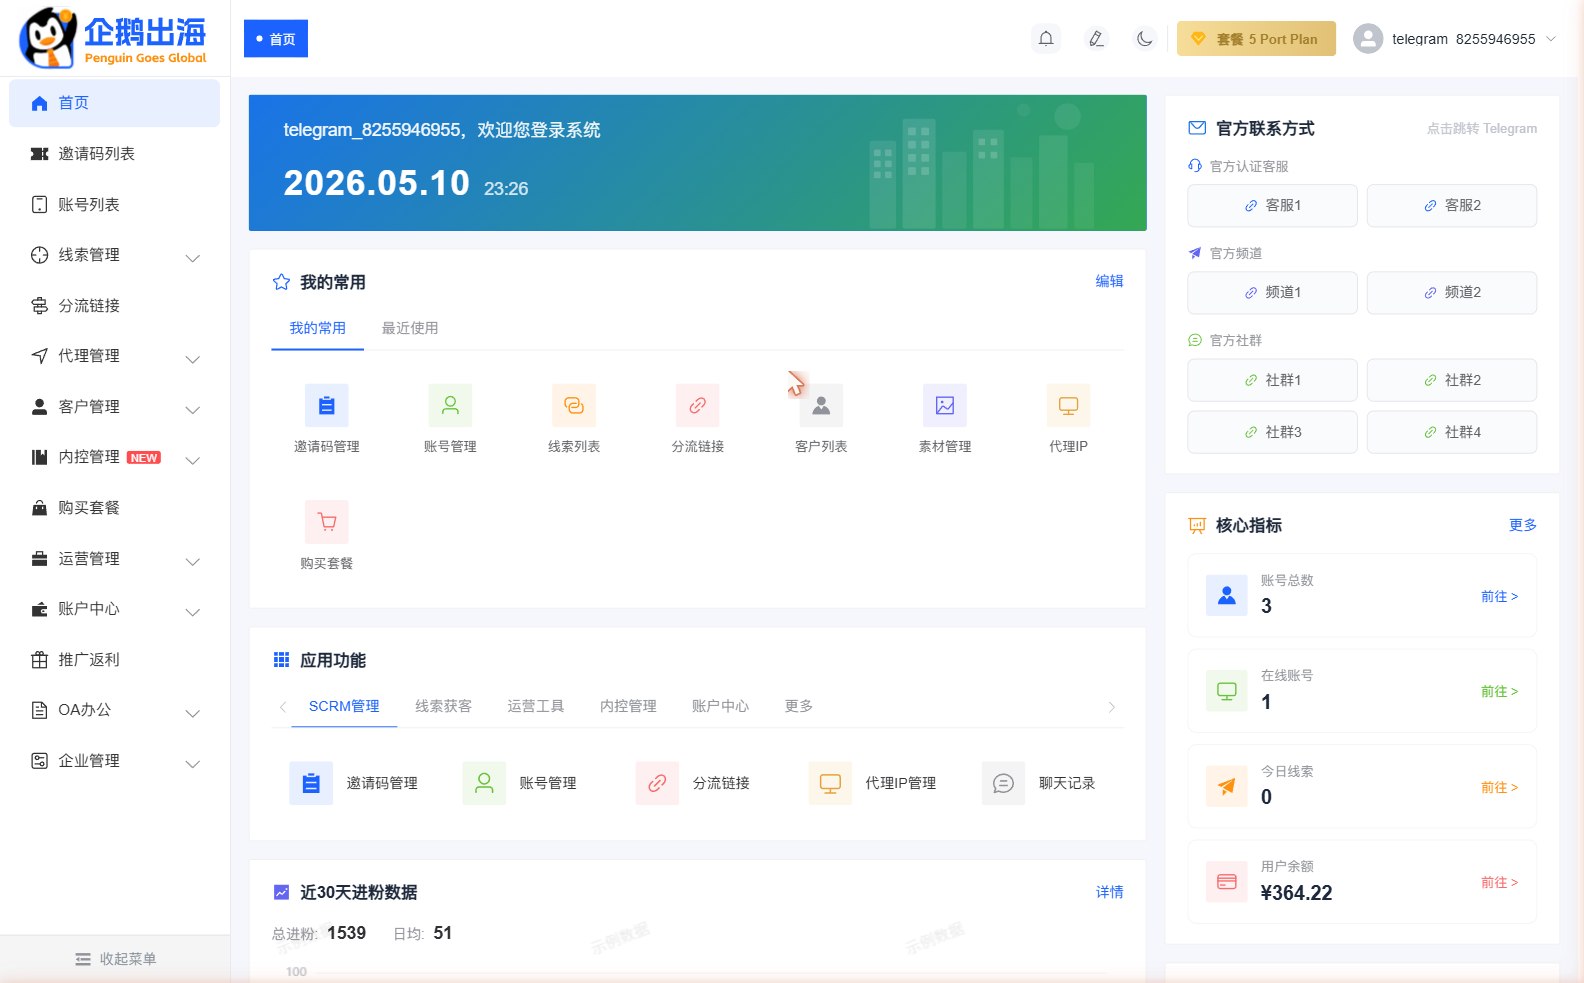The width and height of the screenshot is (1584, 983).
Task: Expand the 内控管理 NEW sidebar menu
Action: [x=114, y=457]
